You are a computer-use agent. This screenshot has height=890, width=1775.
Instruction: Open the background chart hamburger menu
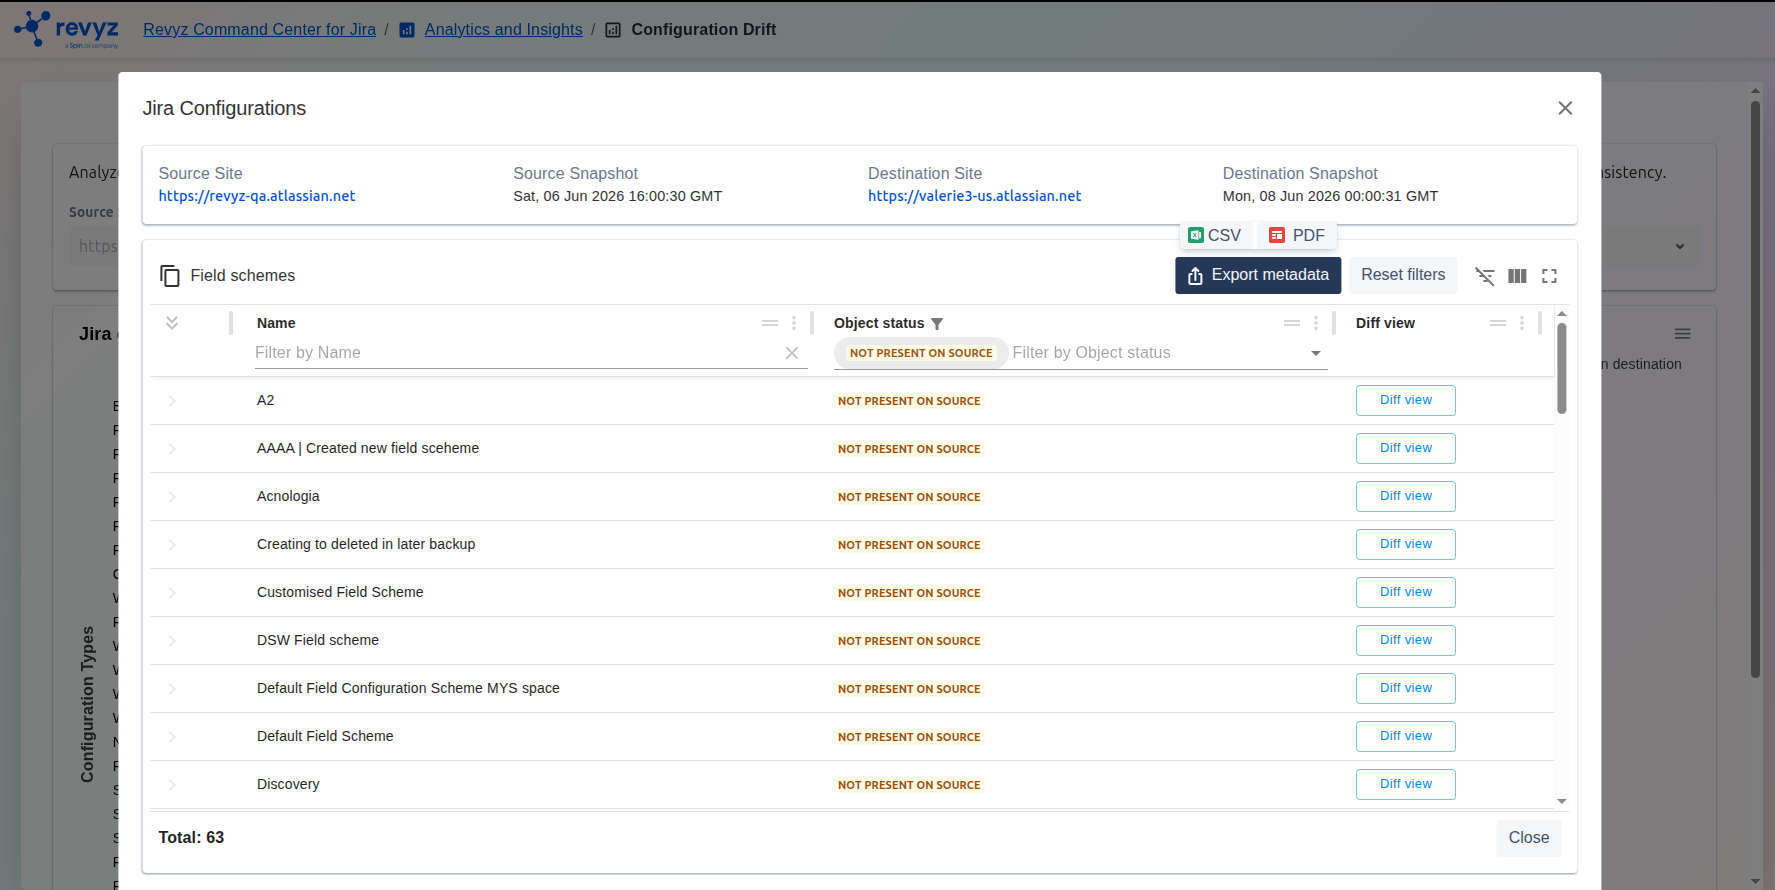pos(1683,334)
